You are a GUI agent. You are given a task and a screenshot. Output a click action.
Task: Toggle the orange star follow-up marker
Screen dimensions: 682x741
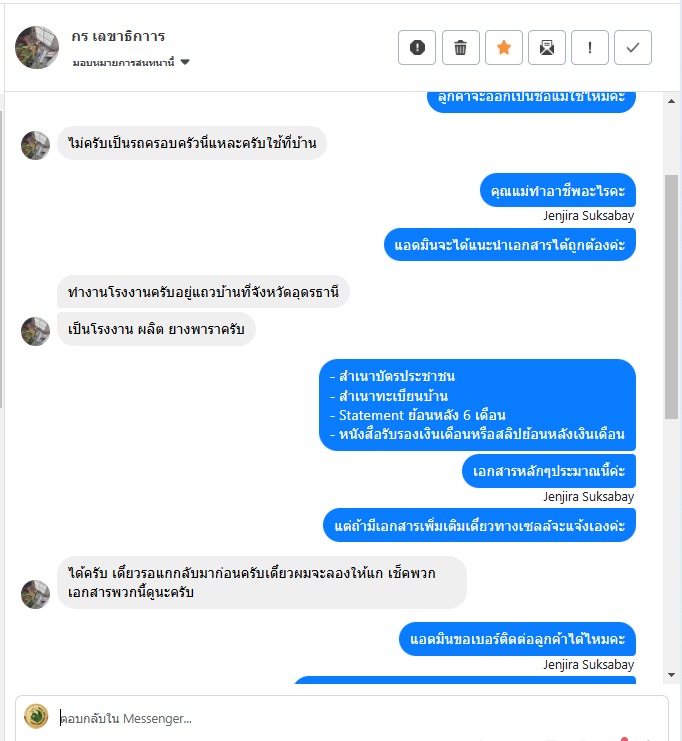[x=504, y=47]
